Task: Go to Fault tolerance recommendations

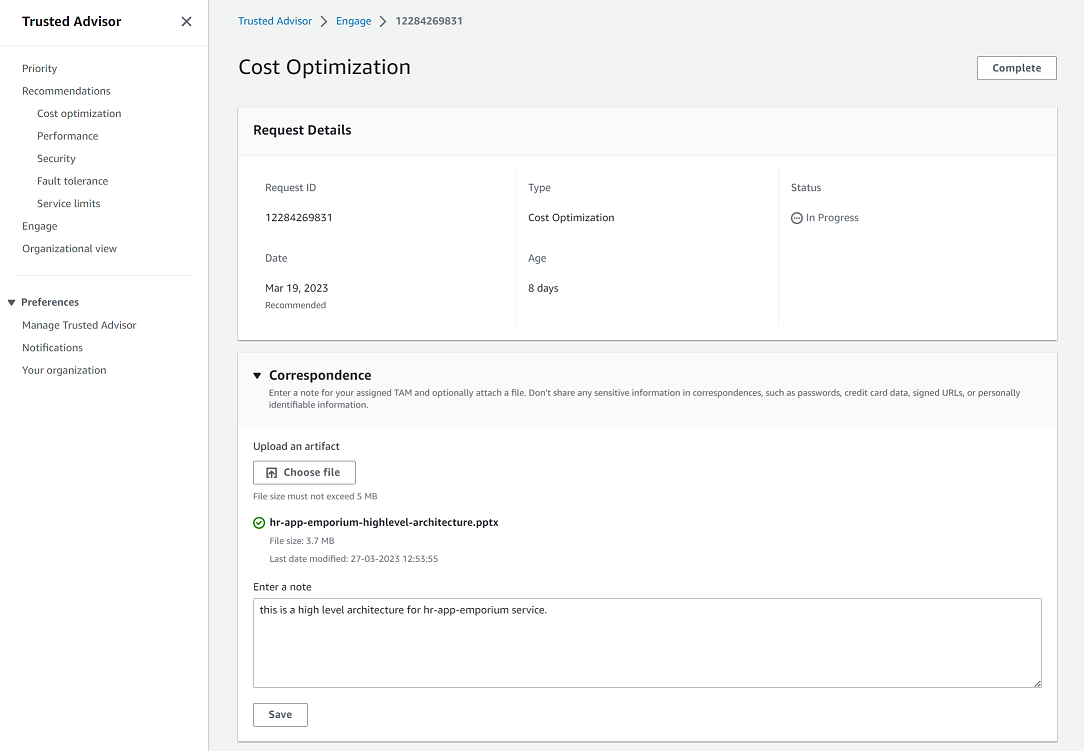Action: coord(73,180)
